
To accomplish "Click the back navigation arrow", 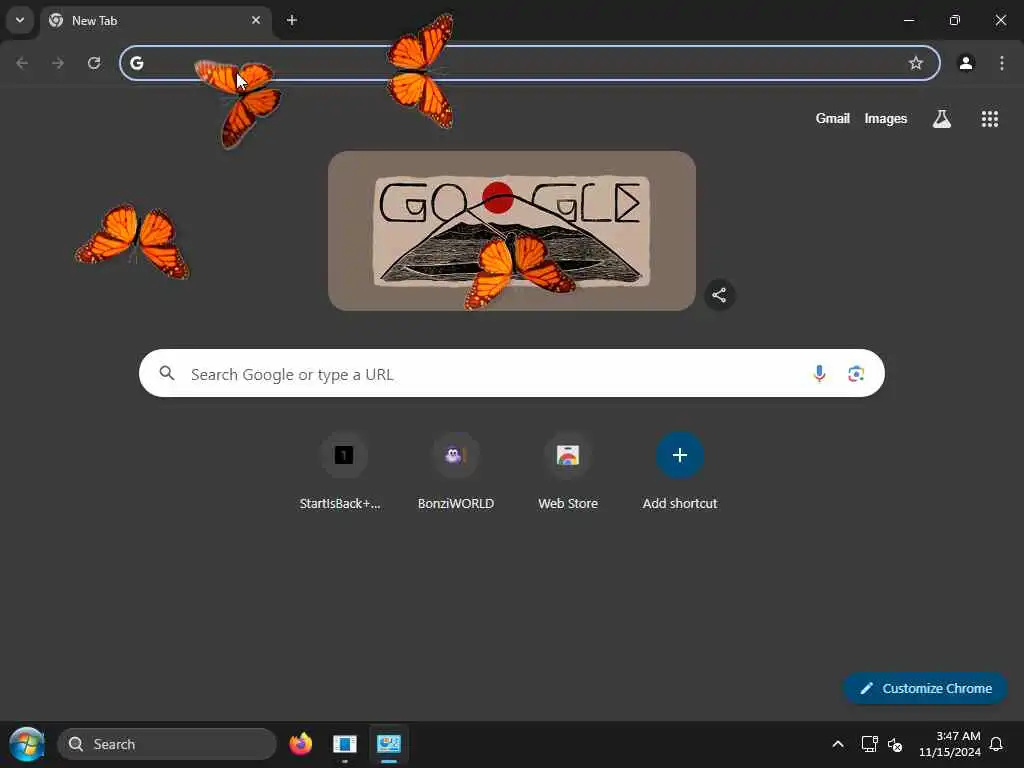I will click(22, 63).
